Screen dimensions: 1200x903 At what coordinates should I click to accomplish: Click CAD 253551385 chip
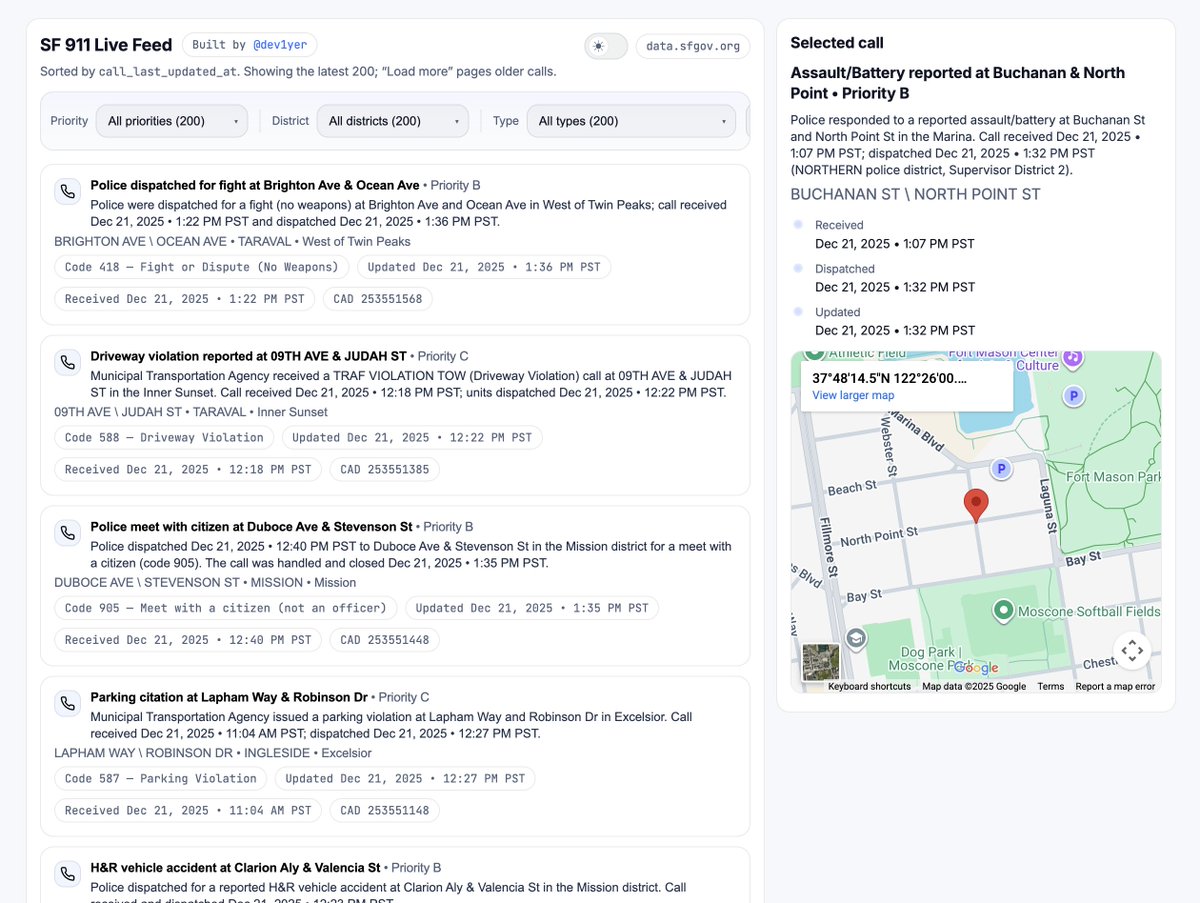[385, 469]
